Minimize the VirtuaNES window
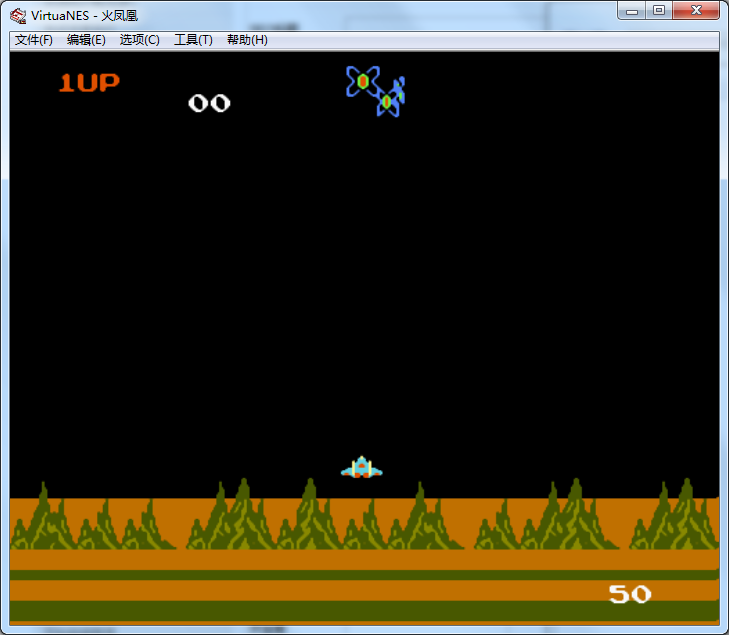The image size is (729, 635). (631, 11)
